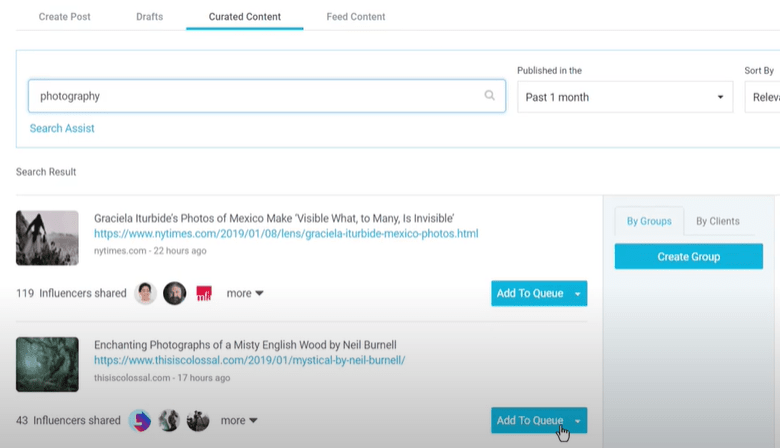Click the Create Group button

pyautogui.click(x=688, y=257)
